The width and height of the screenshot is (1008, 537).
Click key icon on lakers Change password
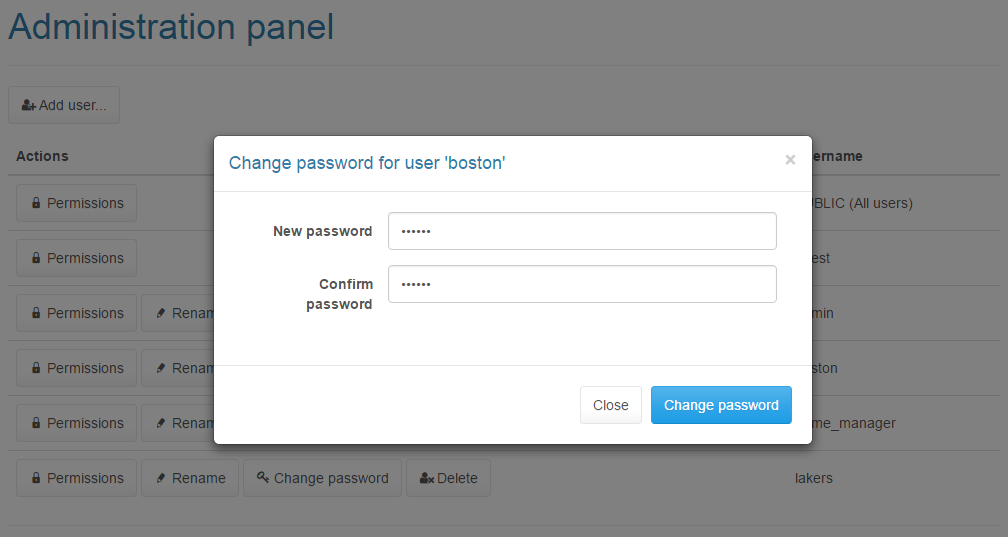coord(263,478)
